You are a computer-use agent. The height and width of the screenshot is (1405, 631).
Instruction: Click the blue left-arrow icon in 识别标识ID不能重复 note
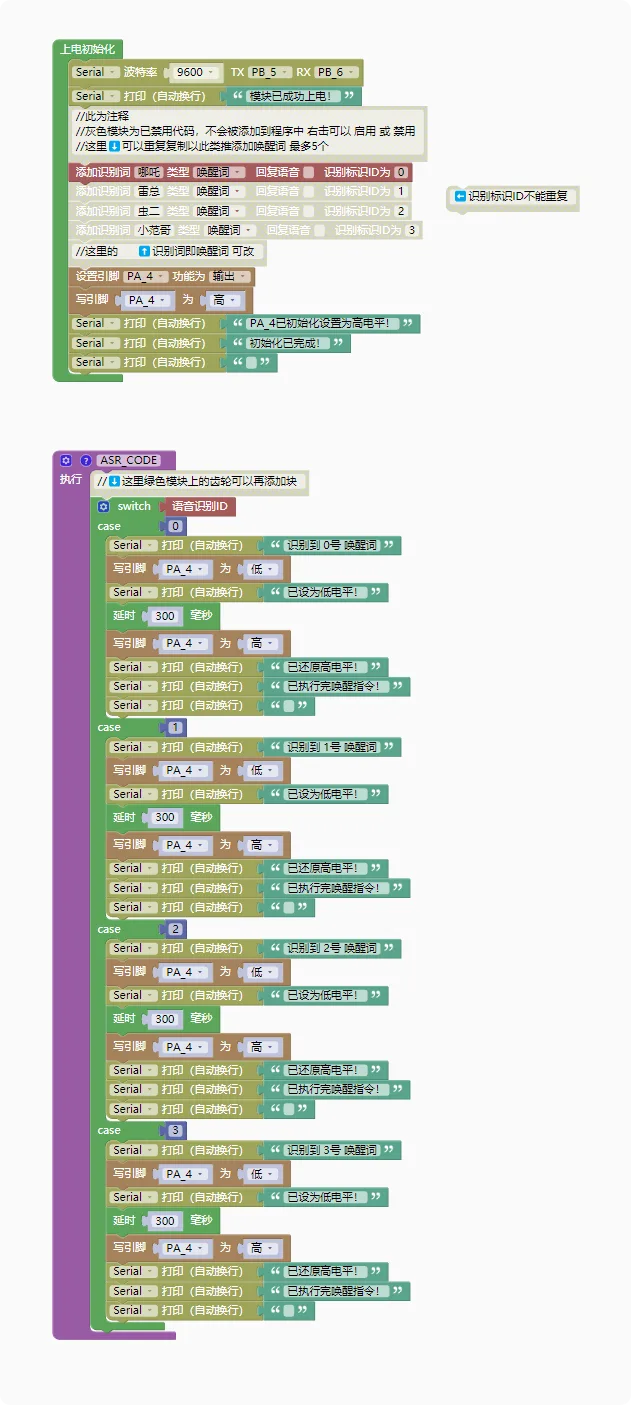click(460, 196)
